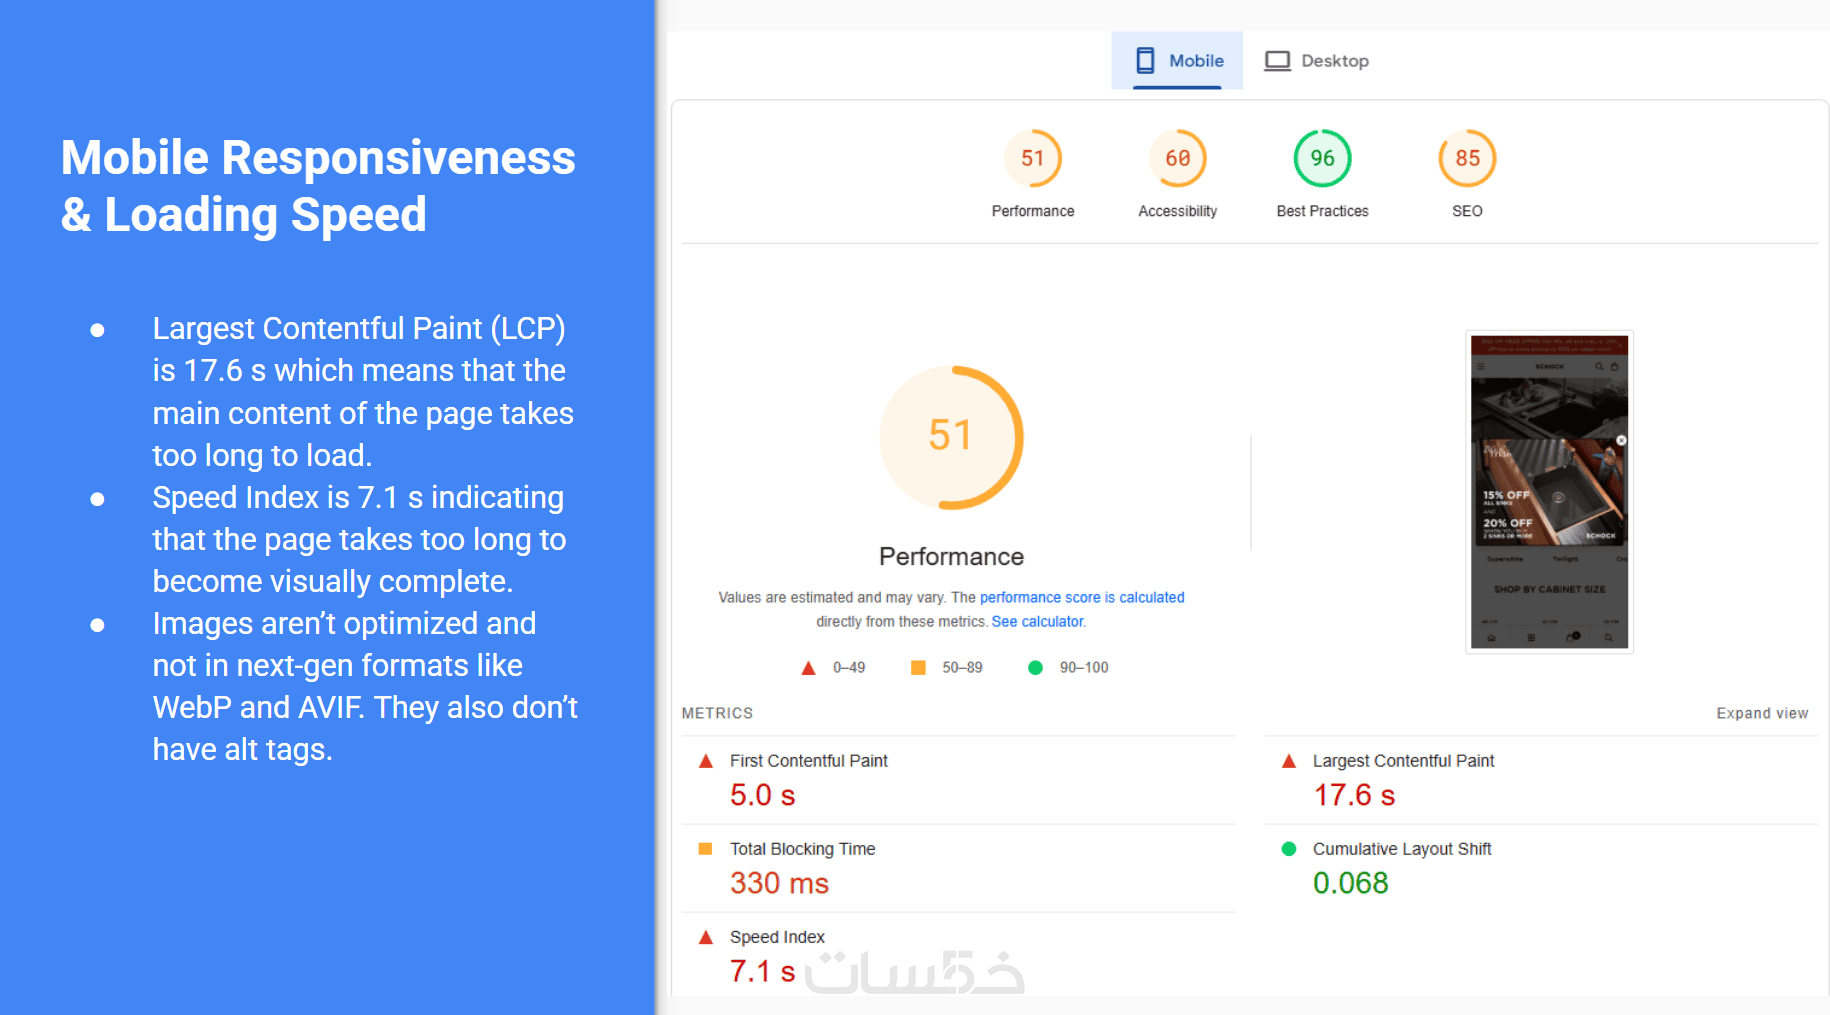Select the Best Practices score gauge 96
1830x1015 pixels.
click(1322, 158)
